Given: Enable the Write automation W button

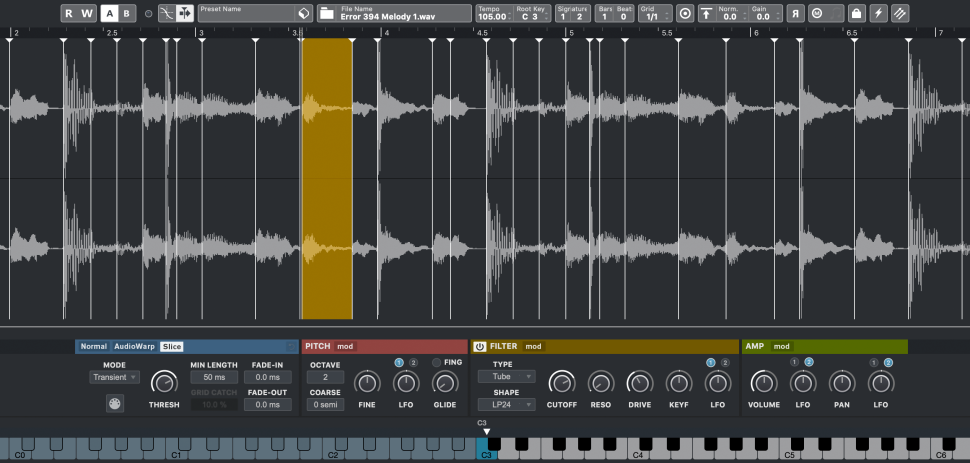Looking at the screenshot, I should point(87,13).
